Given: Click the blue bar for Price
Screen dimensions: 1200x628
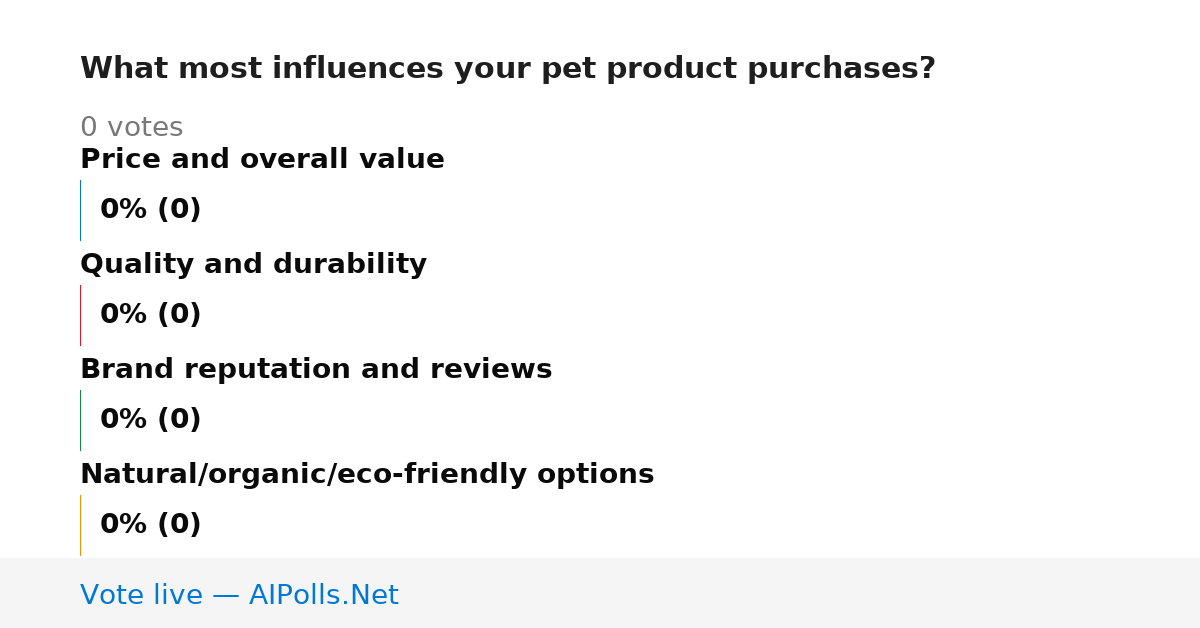Looking at the screenshot, I should click(80, 210).
